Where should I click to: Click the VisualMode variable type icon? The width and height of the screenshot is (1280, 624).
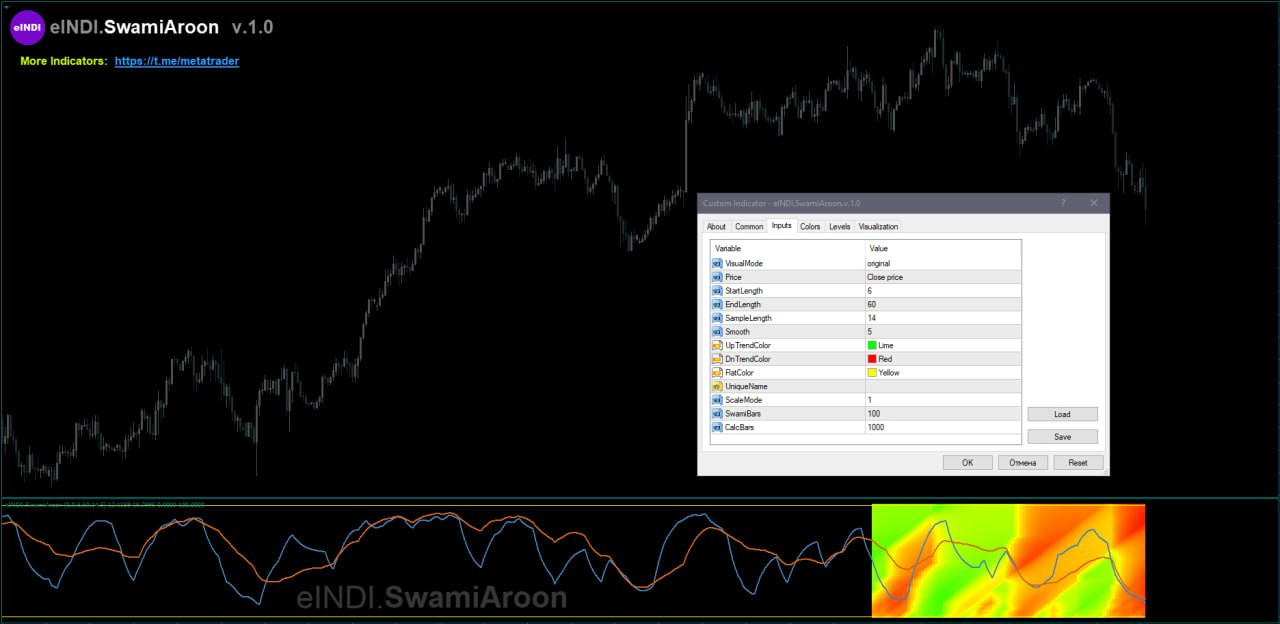point(717,263)
